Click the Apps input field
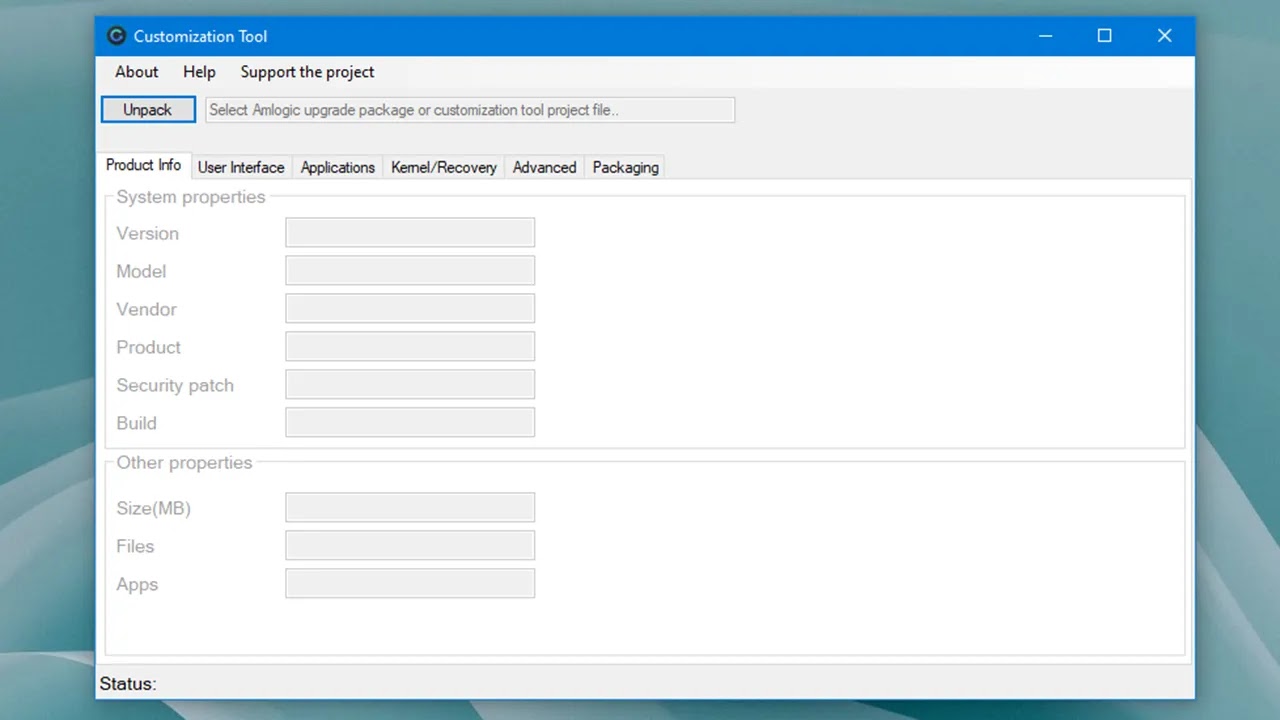Screen dimensions: 1280x720 [410, 583]
